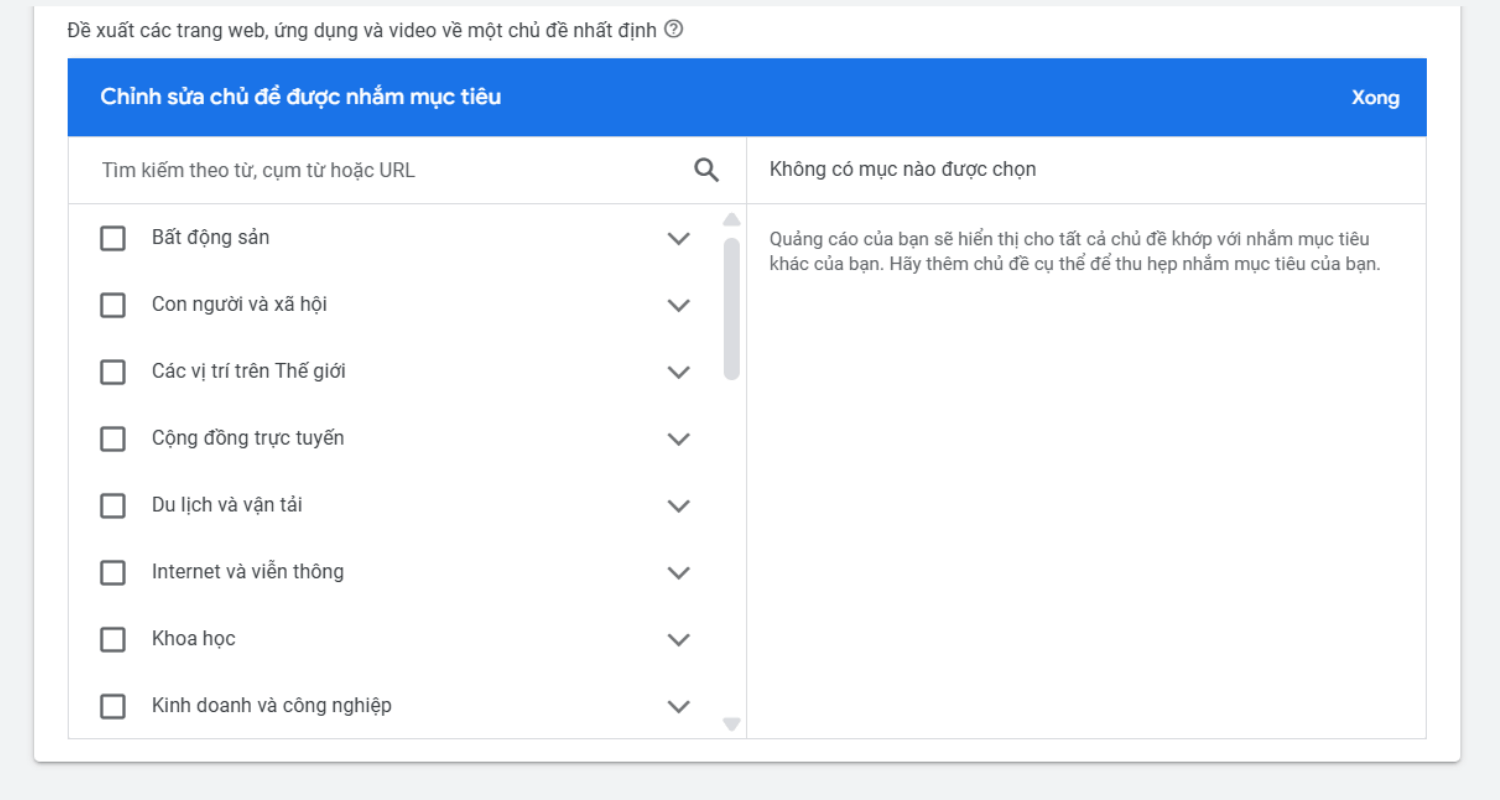Focus the topic search input field

(390, 170)
